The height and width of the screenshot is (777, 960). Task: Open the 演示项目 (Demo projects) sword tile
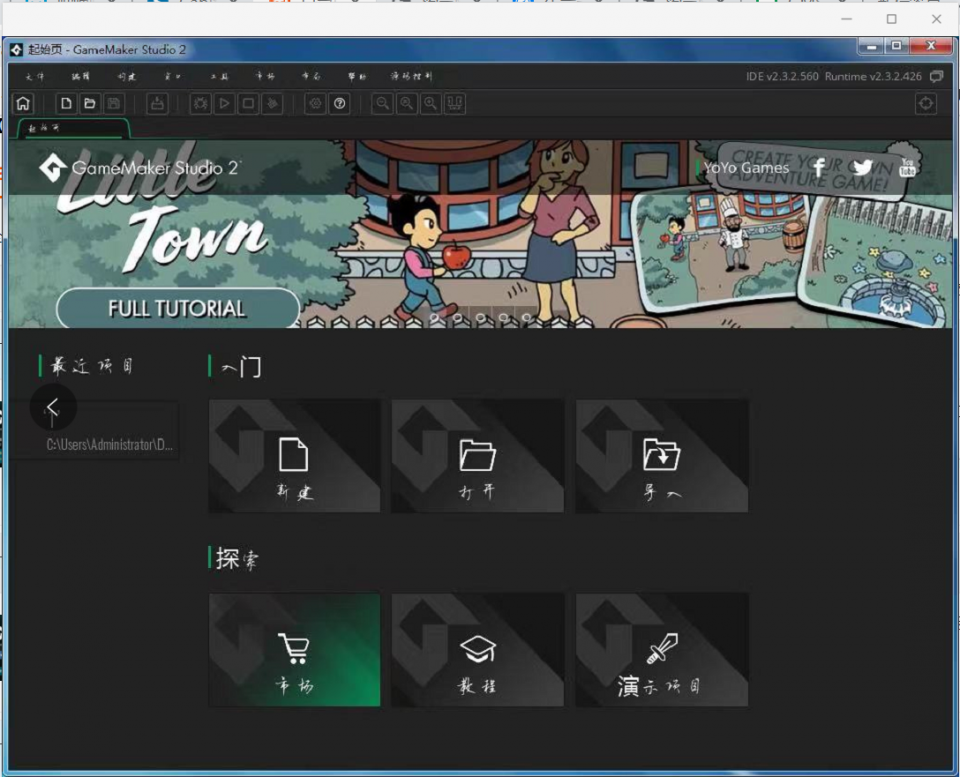click(x=662, y=650)
